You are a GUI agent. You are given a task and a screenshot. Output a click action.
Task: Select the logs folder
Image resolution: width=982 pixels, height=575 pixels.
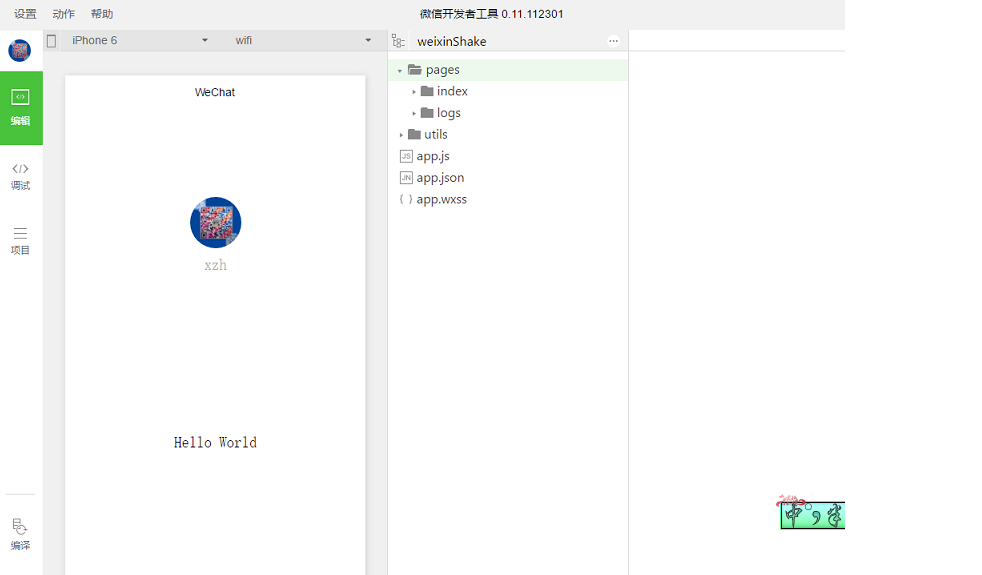[x=508, y=113]
